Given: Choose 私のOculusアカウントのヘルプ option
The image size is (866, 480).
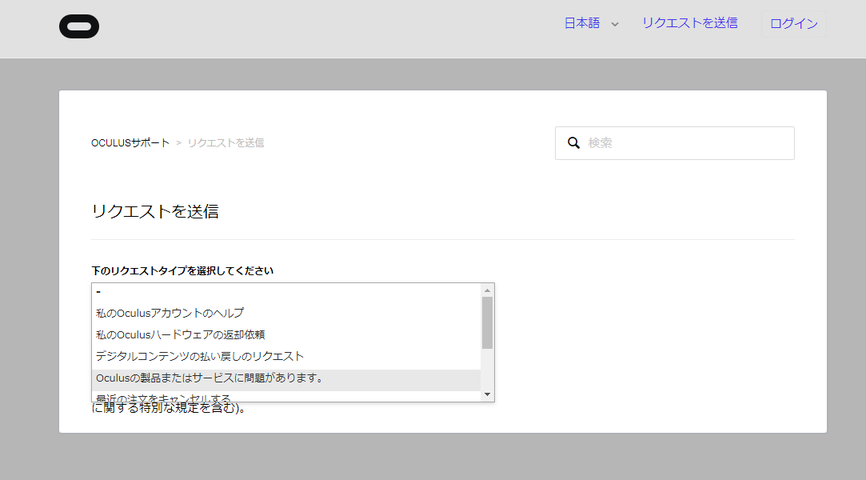Looking at the screenshot, I should (286, 313).
